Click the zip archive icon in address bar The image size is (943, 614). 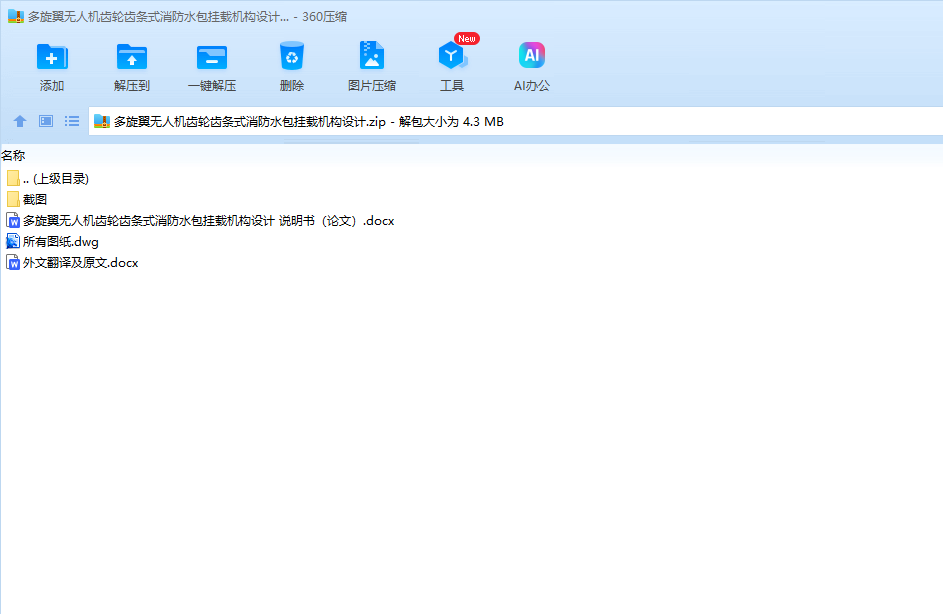(x=102, y=121)
